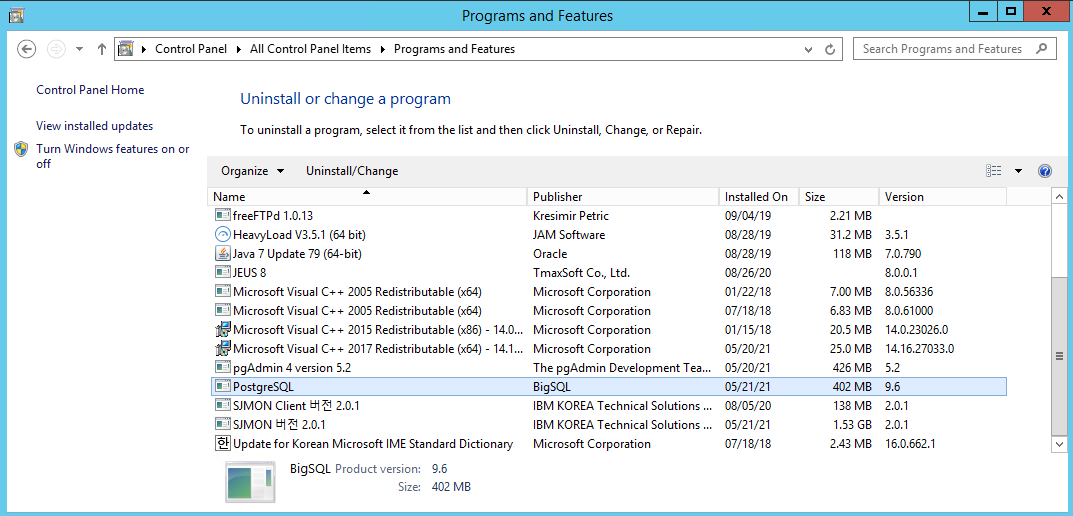This screenshot has height=516, width=1073.
Task: Open help with the blue question icon
Action: [x=1045, y=171]
